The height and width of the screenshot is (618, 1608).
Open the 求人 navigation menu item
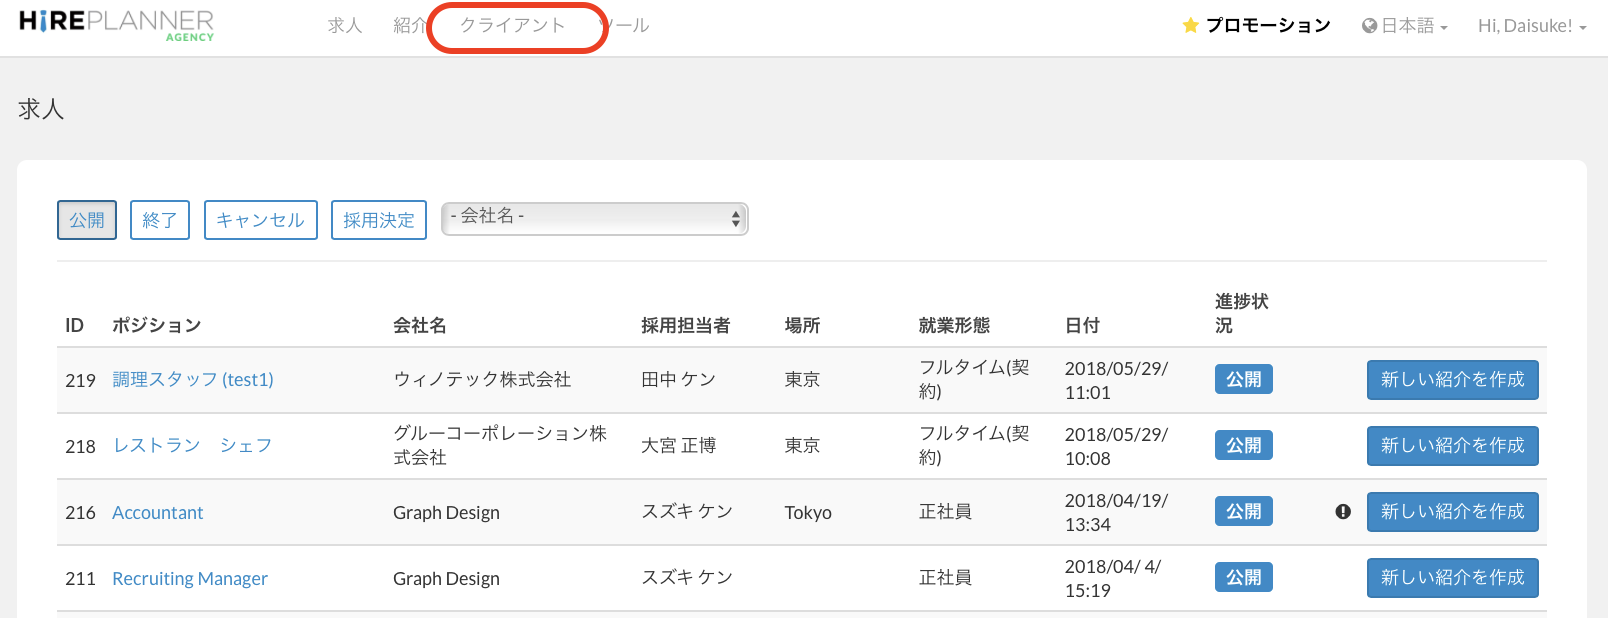(x=345, y=26)
